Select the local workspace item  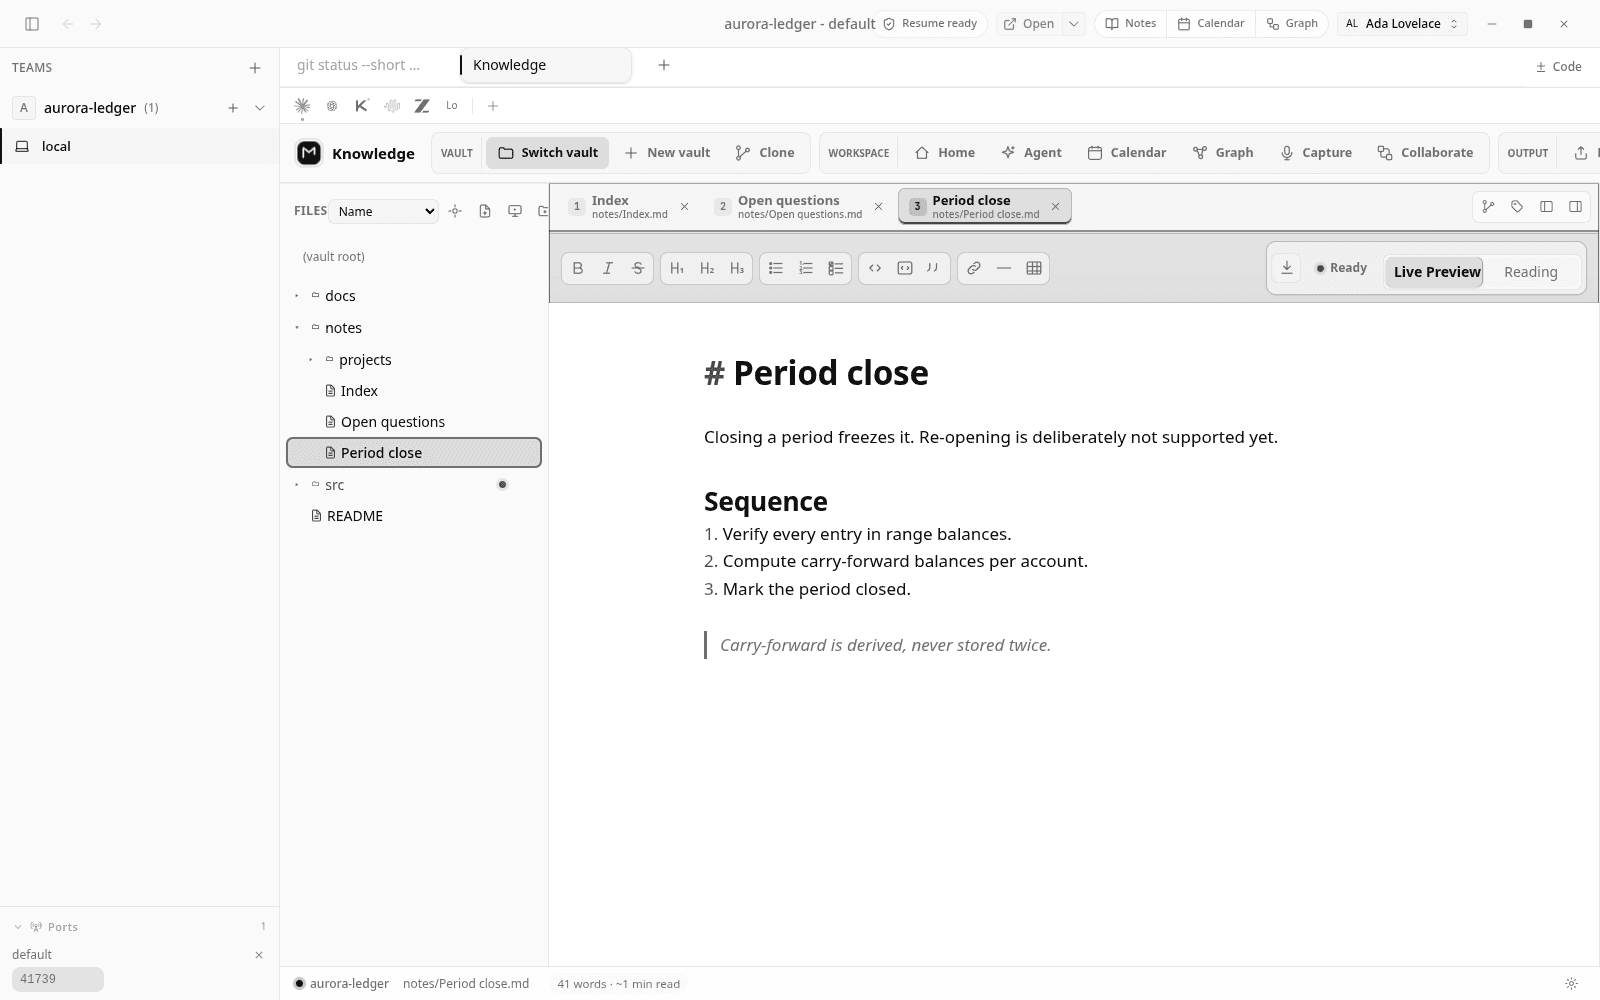click(139, 146)
